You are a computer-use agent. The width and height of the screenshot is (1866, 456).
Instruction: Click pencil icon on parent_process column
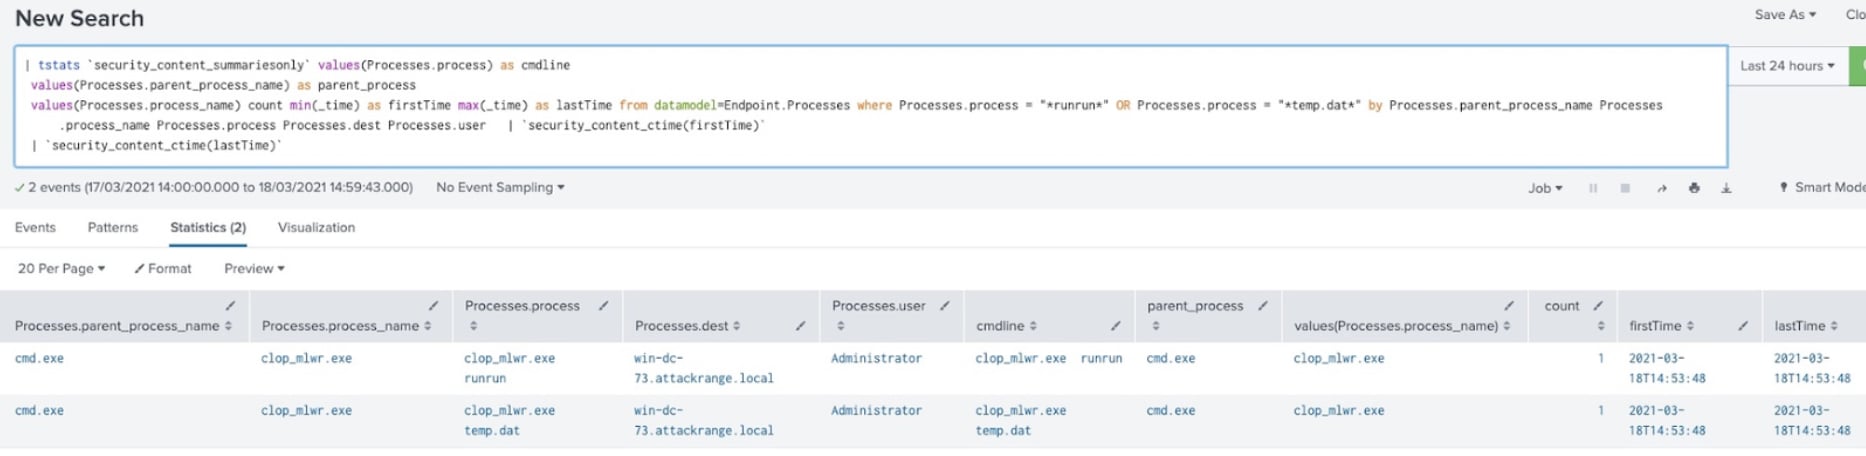click(1262, 306)
